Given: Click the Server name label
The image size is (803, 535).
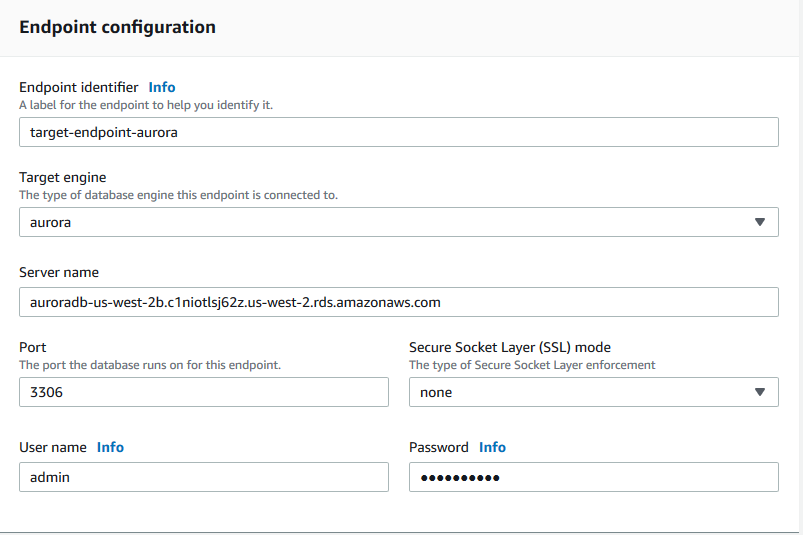Looking at the screenshot, I should coord(59,272).
